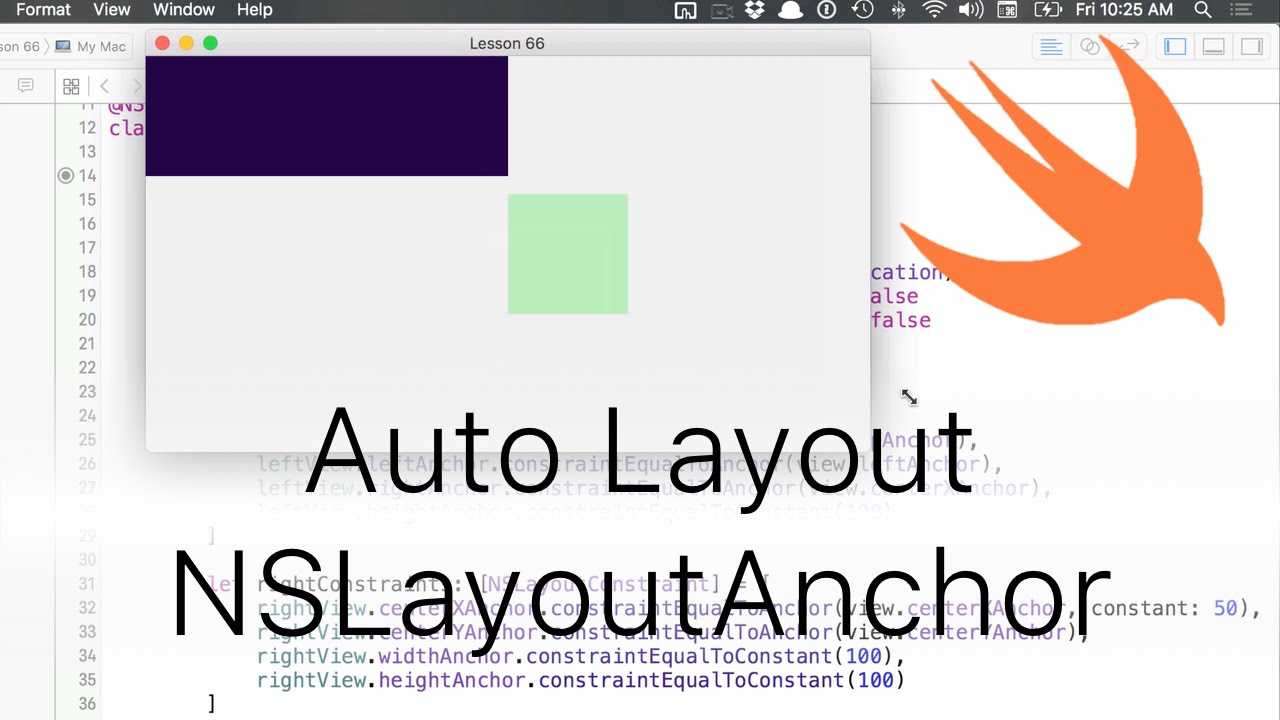
Task: Open the report navigator speech-bubble icon
Action: [26, 86]
